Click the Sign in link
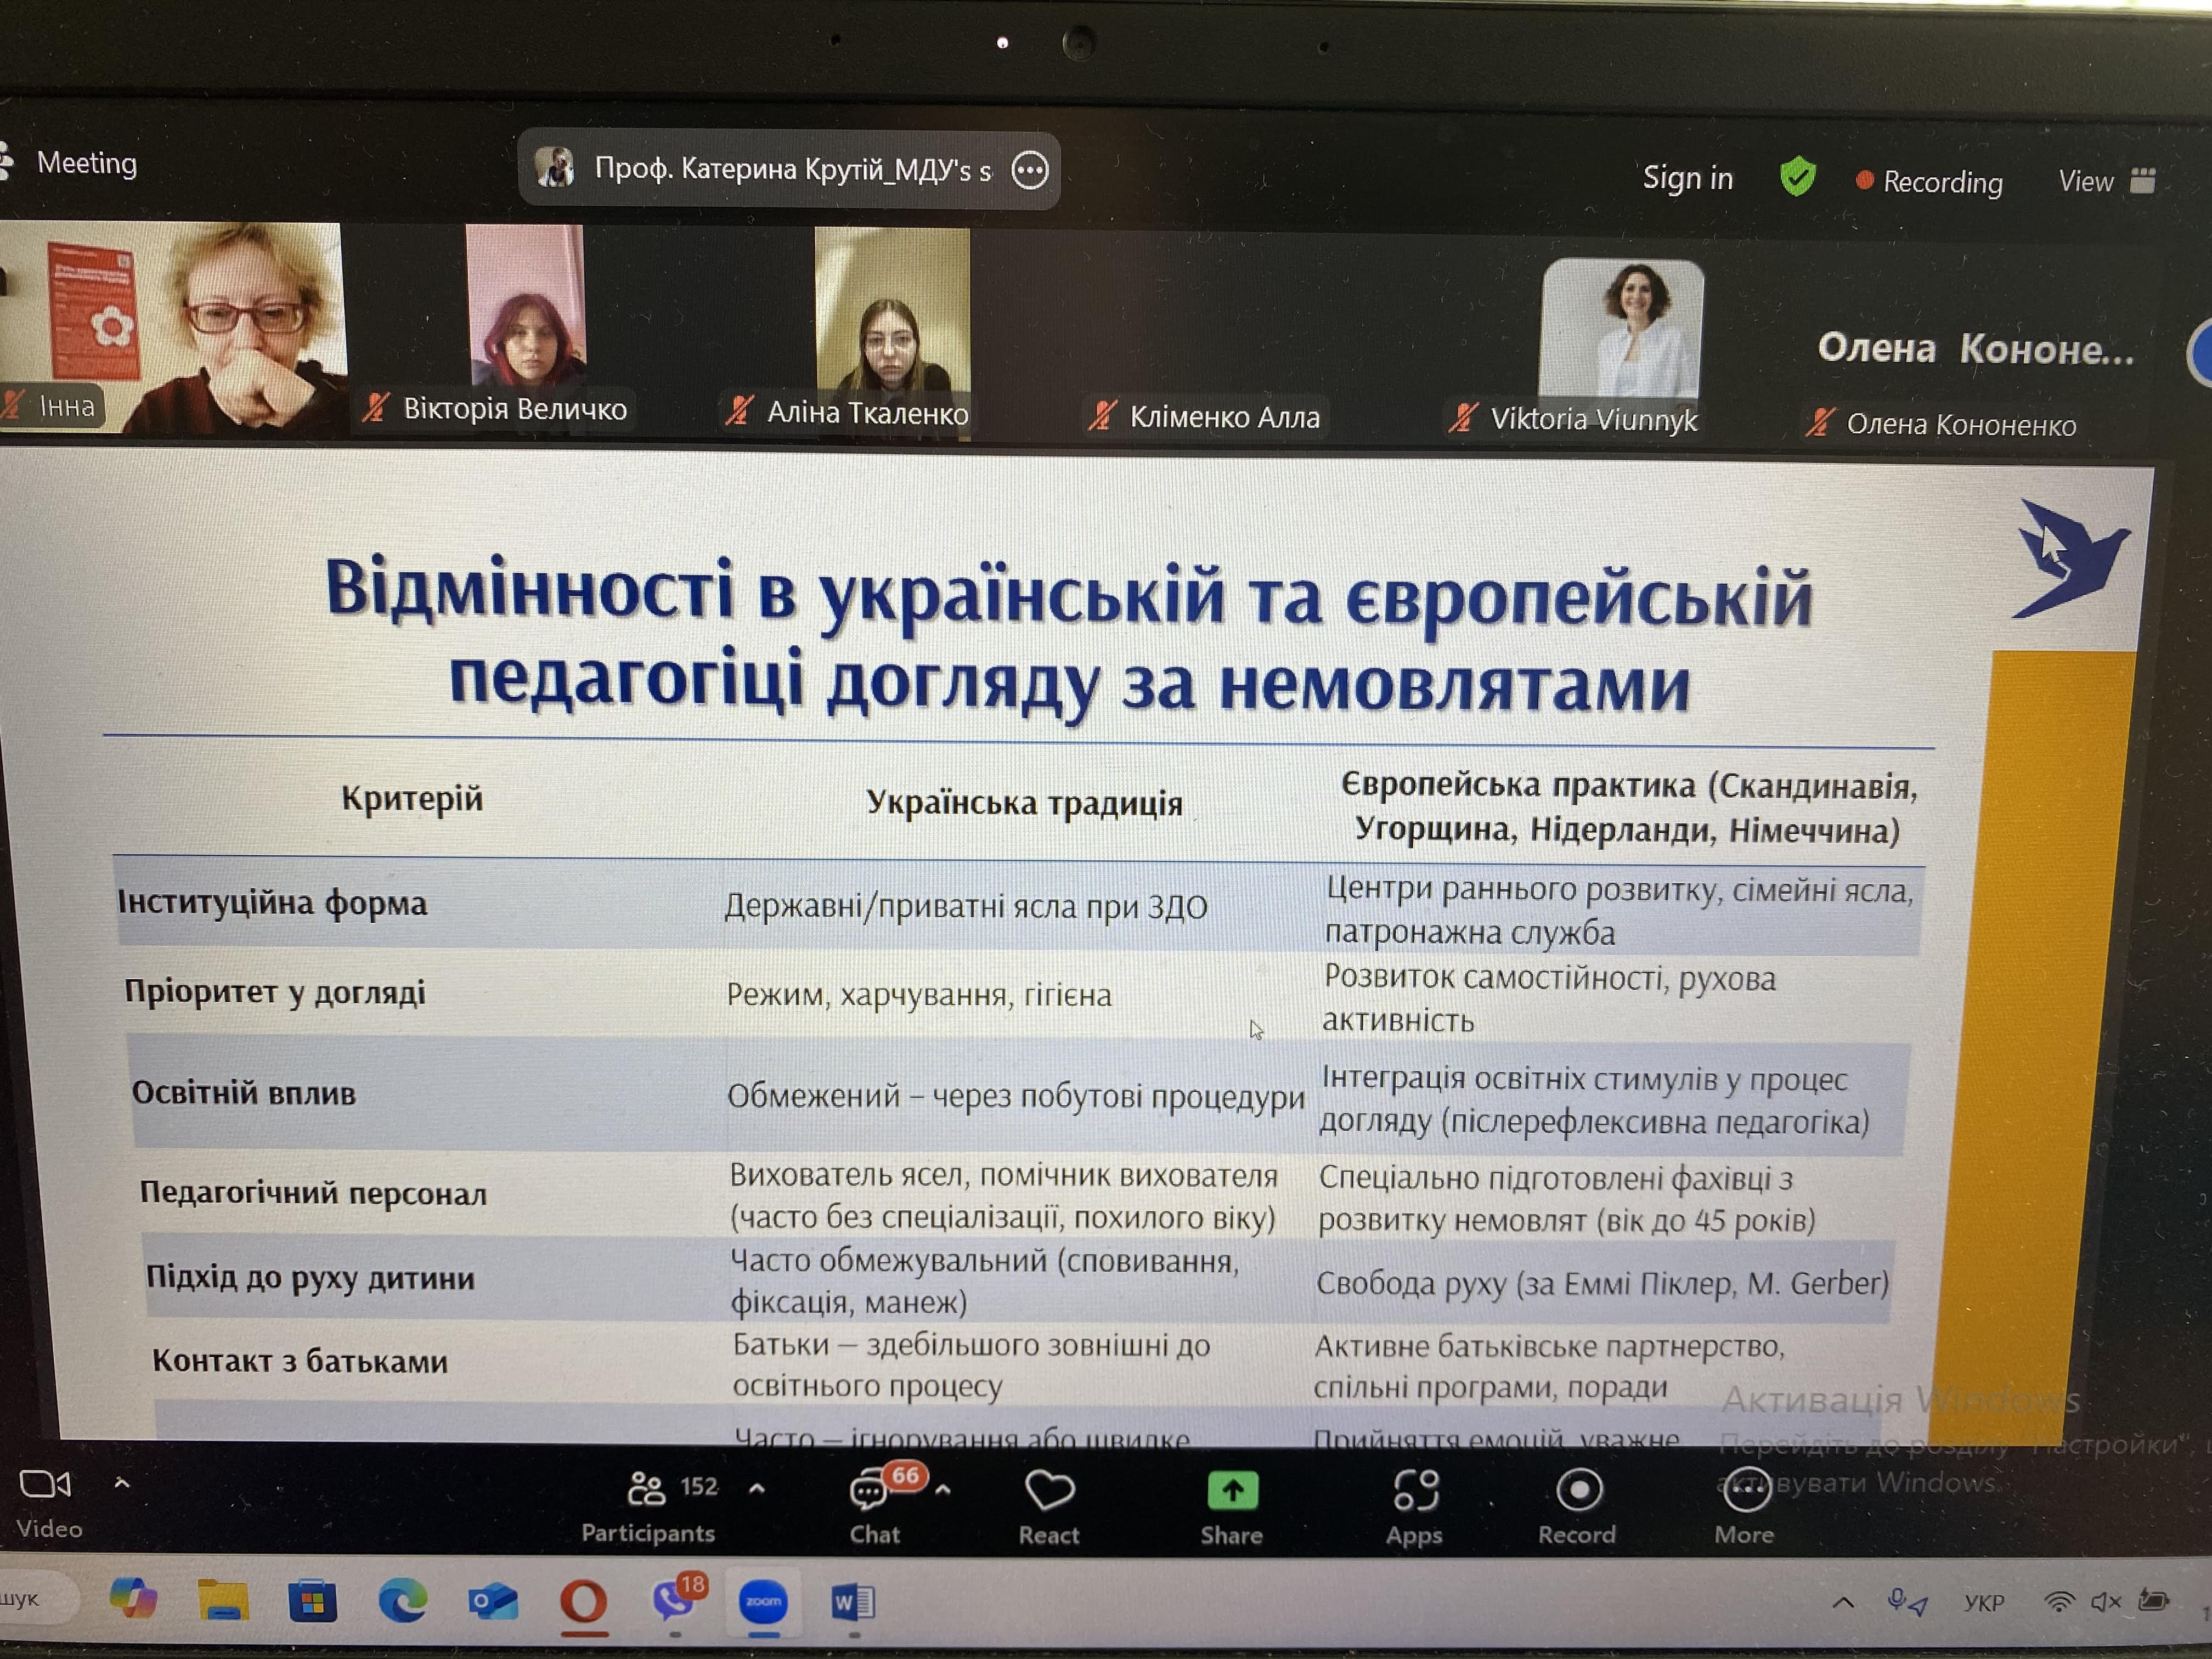This screenshot has height=1659, width=2212. [1687, 178]
